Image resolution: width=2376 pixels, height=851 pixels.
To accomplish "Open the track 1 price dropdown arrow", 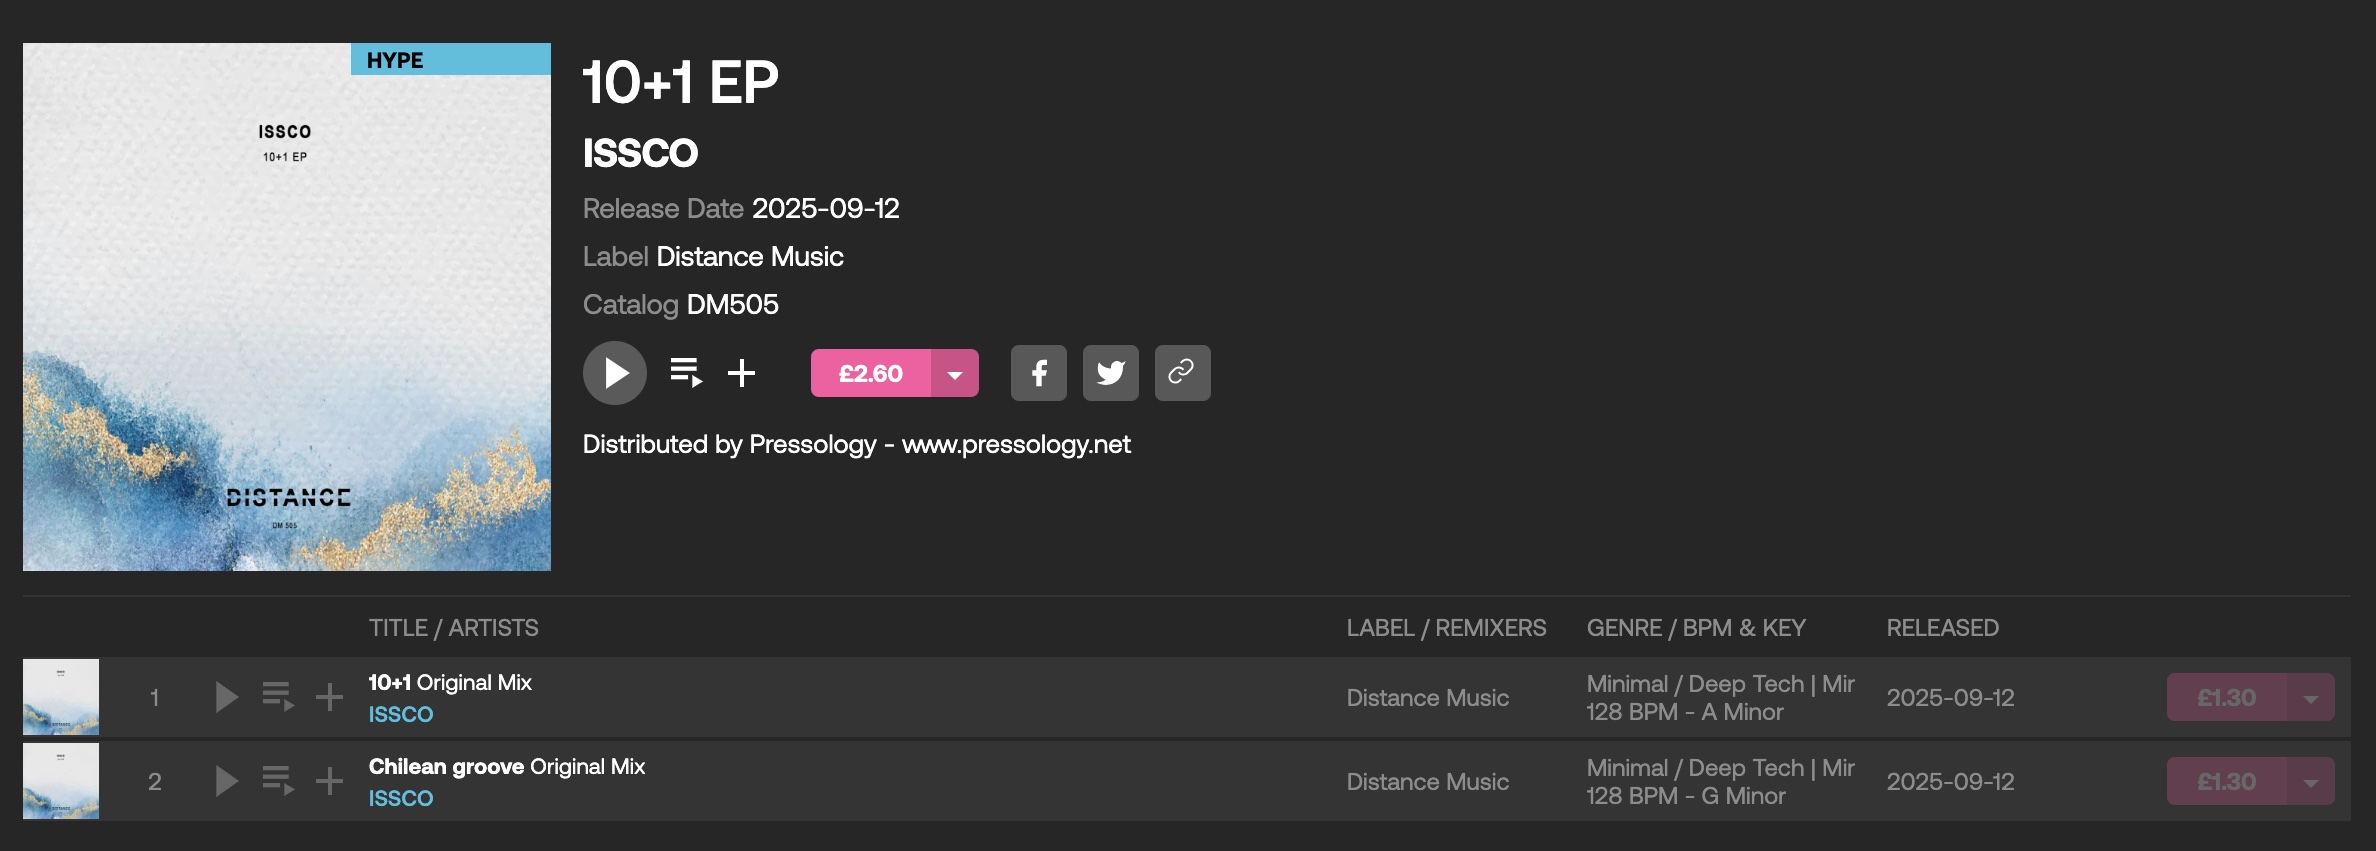I will pos(2310,698).
